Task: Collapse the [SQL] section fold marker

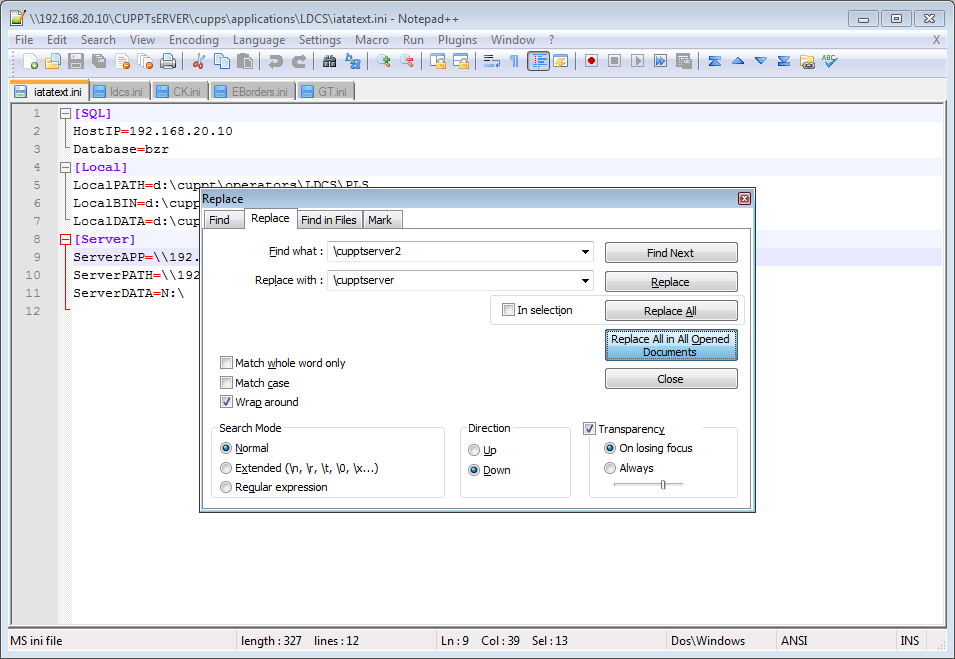Action: [66, 114]
